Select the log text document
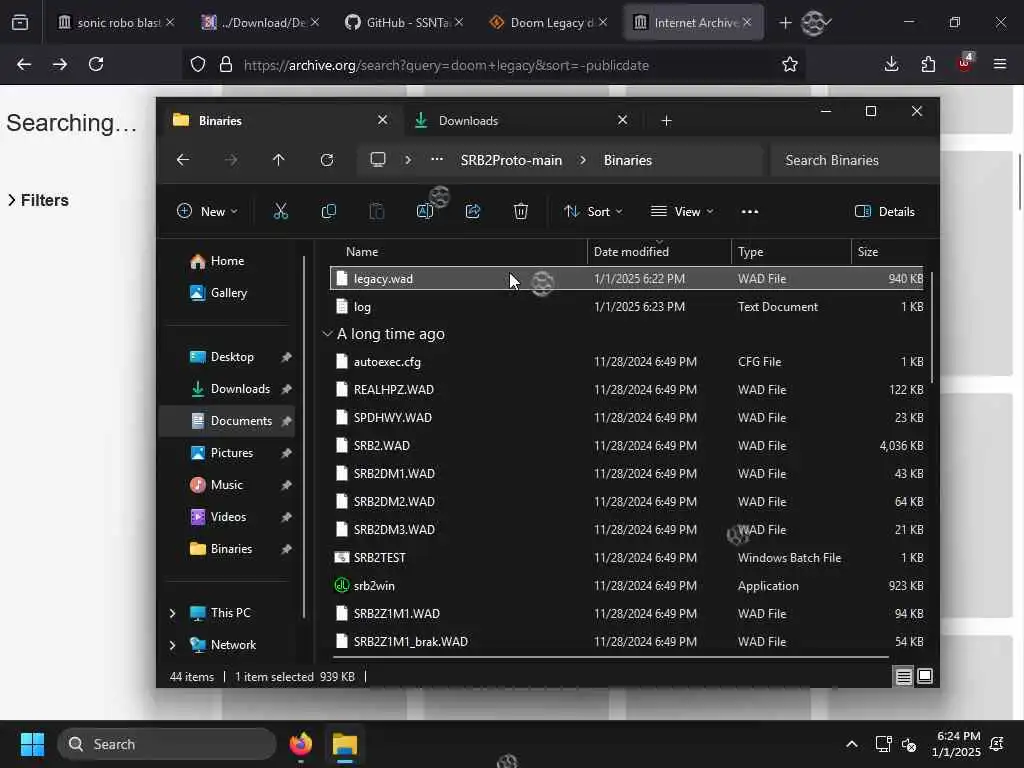The image size is (1024, 768). [627, 306]
